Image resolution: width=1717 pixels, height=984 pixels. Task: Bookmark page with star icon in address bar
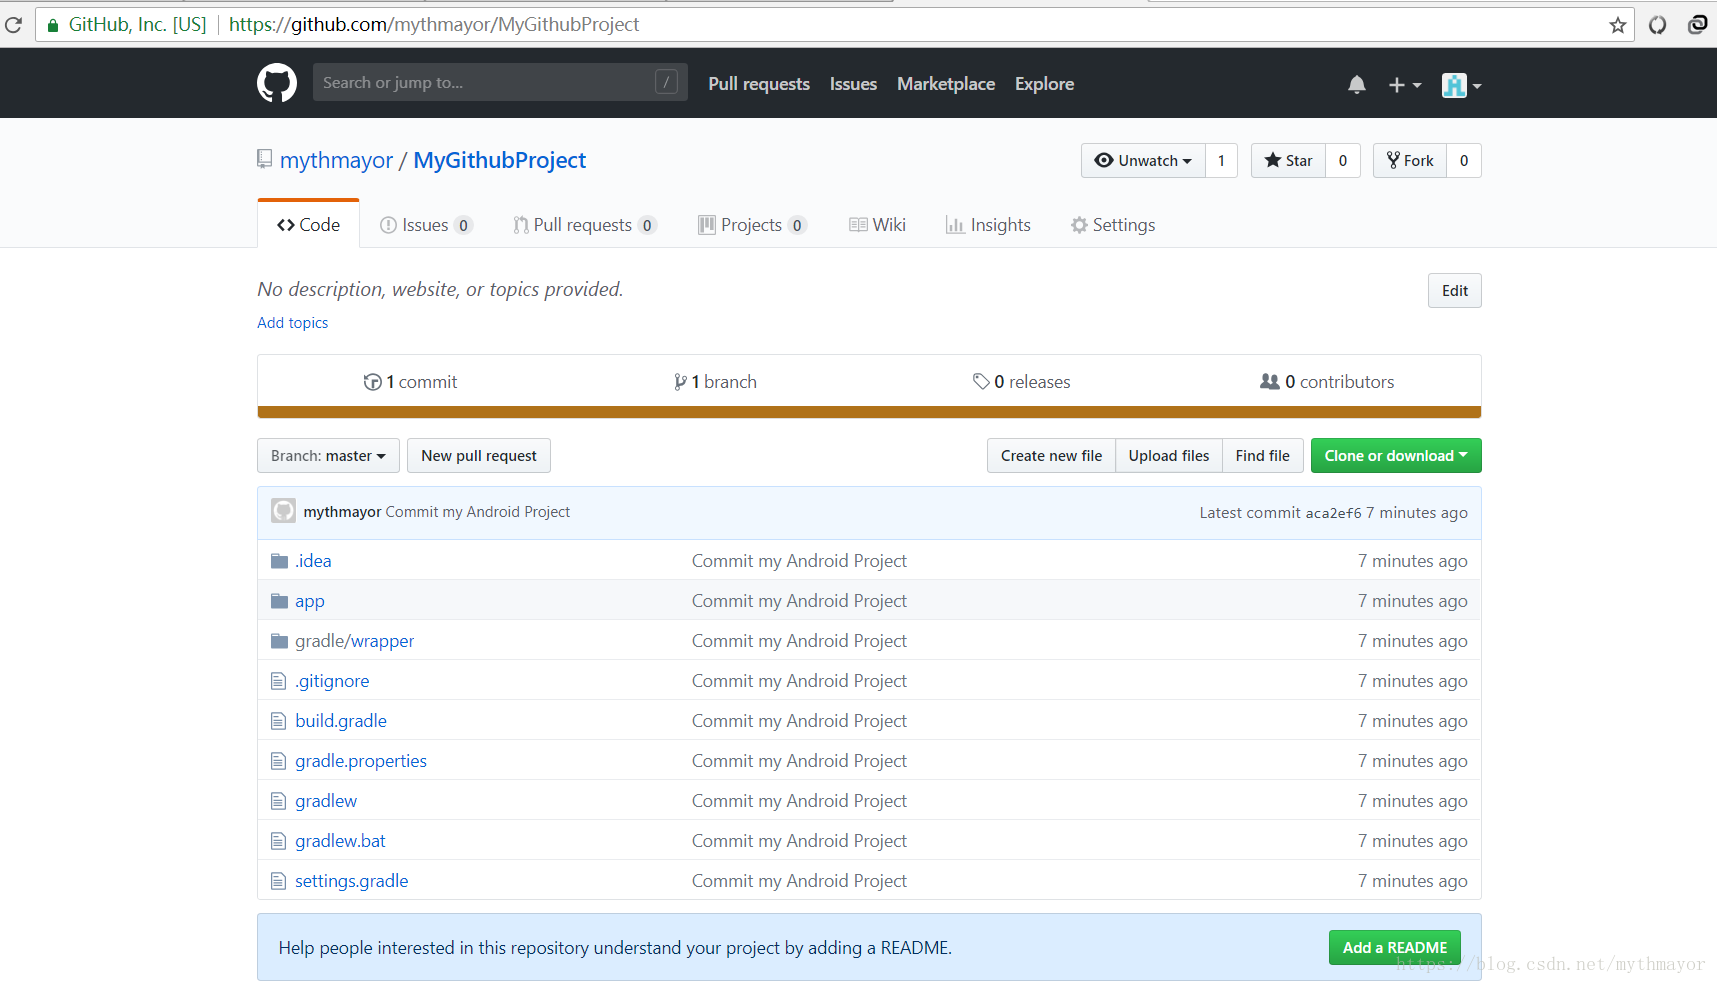click(1617, 25)
